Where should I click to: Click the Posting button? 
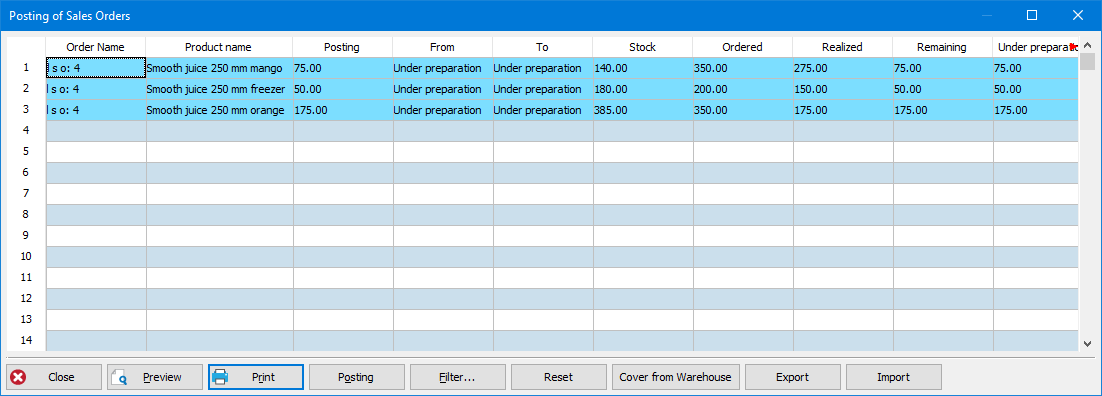356,377
